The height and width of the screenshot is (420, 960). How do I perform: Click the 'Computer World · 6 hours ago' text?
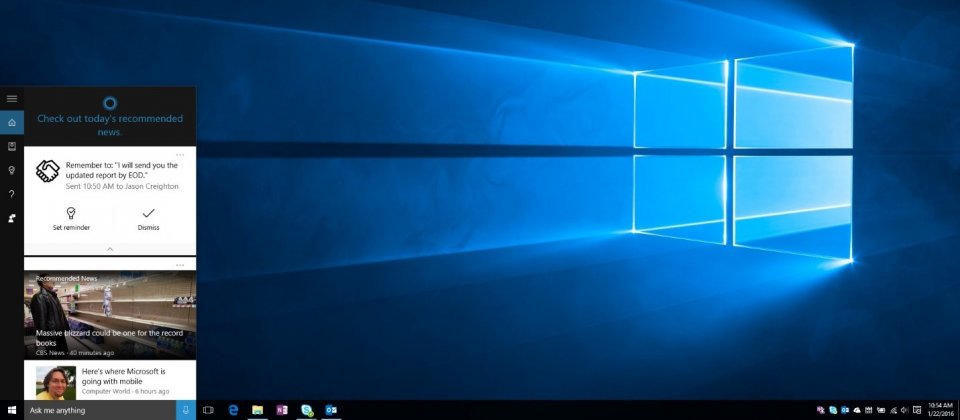(x=125, y=391)
